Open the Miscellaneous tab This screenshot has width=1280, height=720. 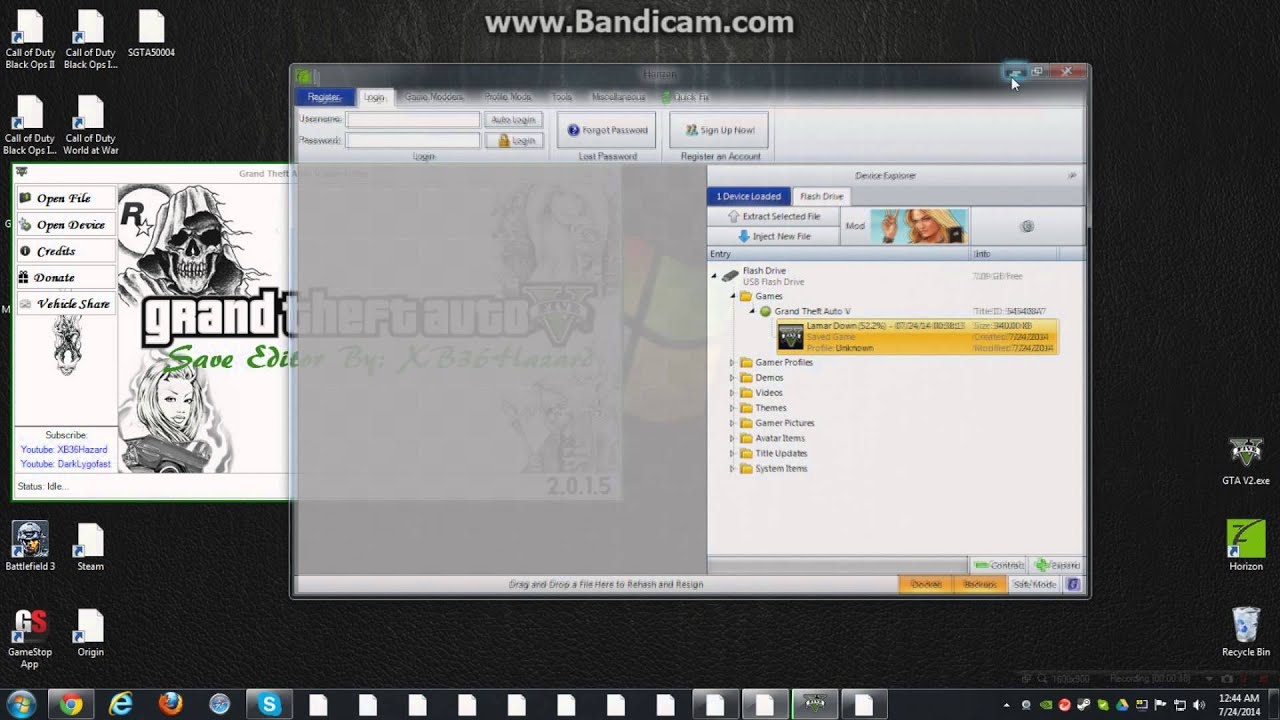(618, 97)
